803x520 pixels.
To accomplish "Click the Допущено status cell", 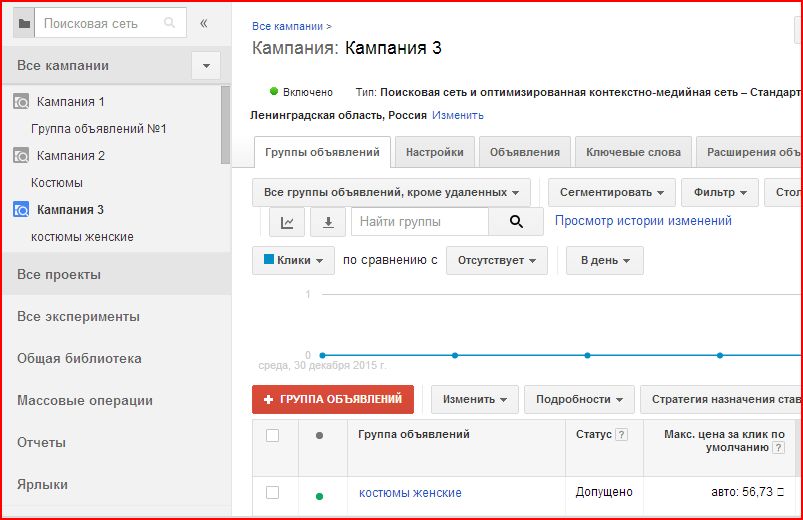I will click(604, 492).
